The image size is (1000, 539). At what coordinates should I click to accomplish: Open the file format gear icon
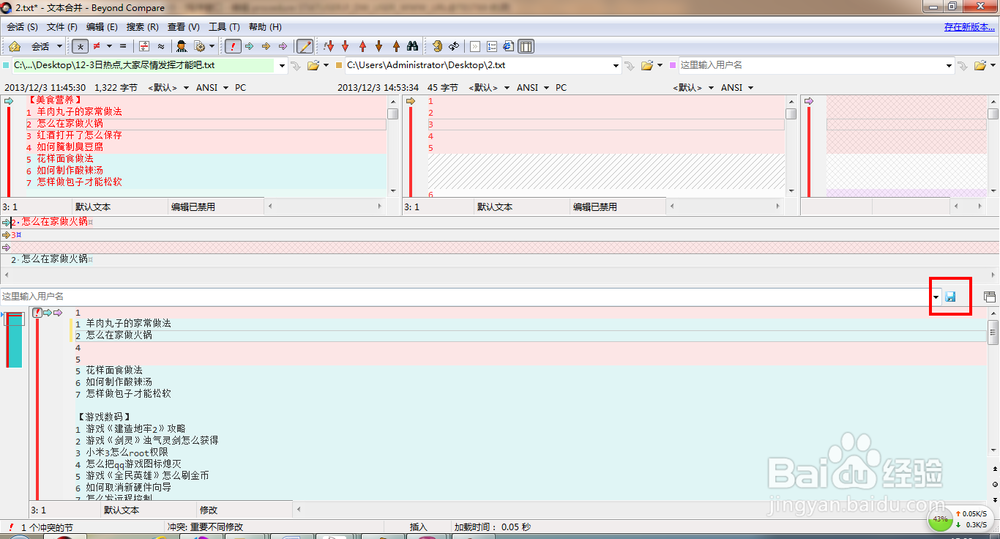[x=200, y=46]
